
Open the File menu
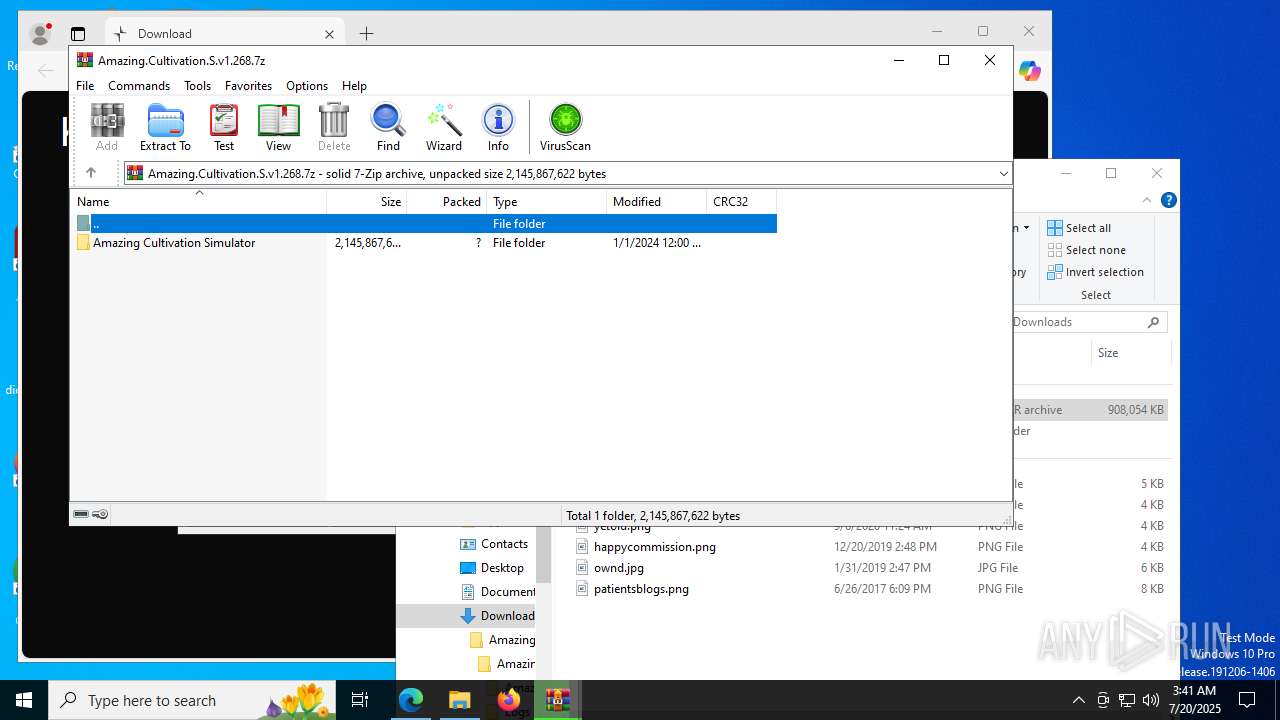pos(85,86)
